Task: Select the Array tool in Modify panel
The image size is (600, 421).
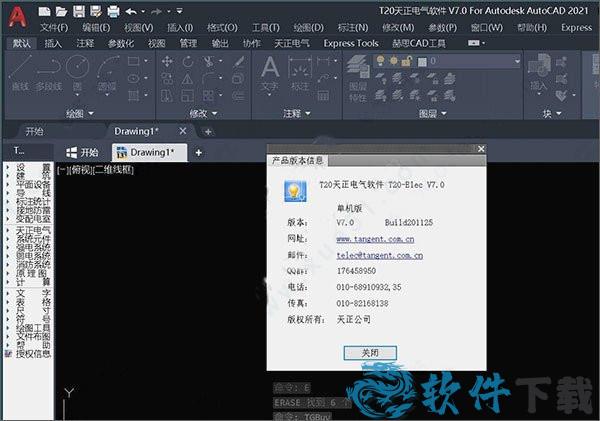Action: [x=209, y=95]
